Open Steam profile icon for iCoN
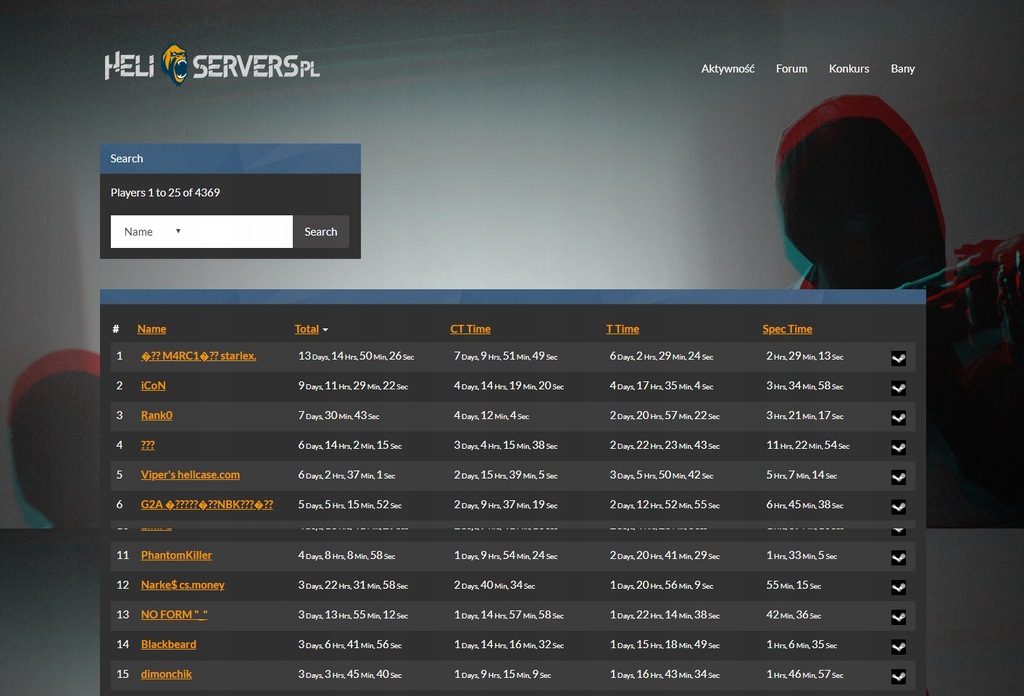 pyautogui.click(x=898, y=388)
